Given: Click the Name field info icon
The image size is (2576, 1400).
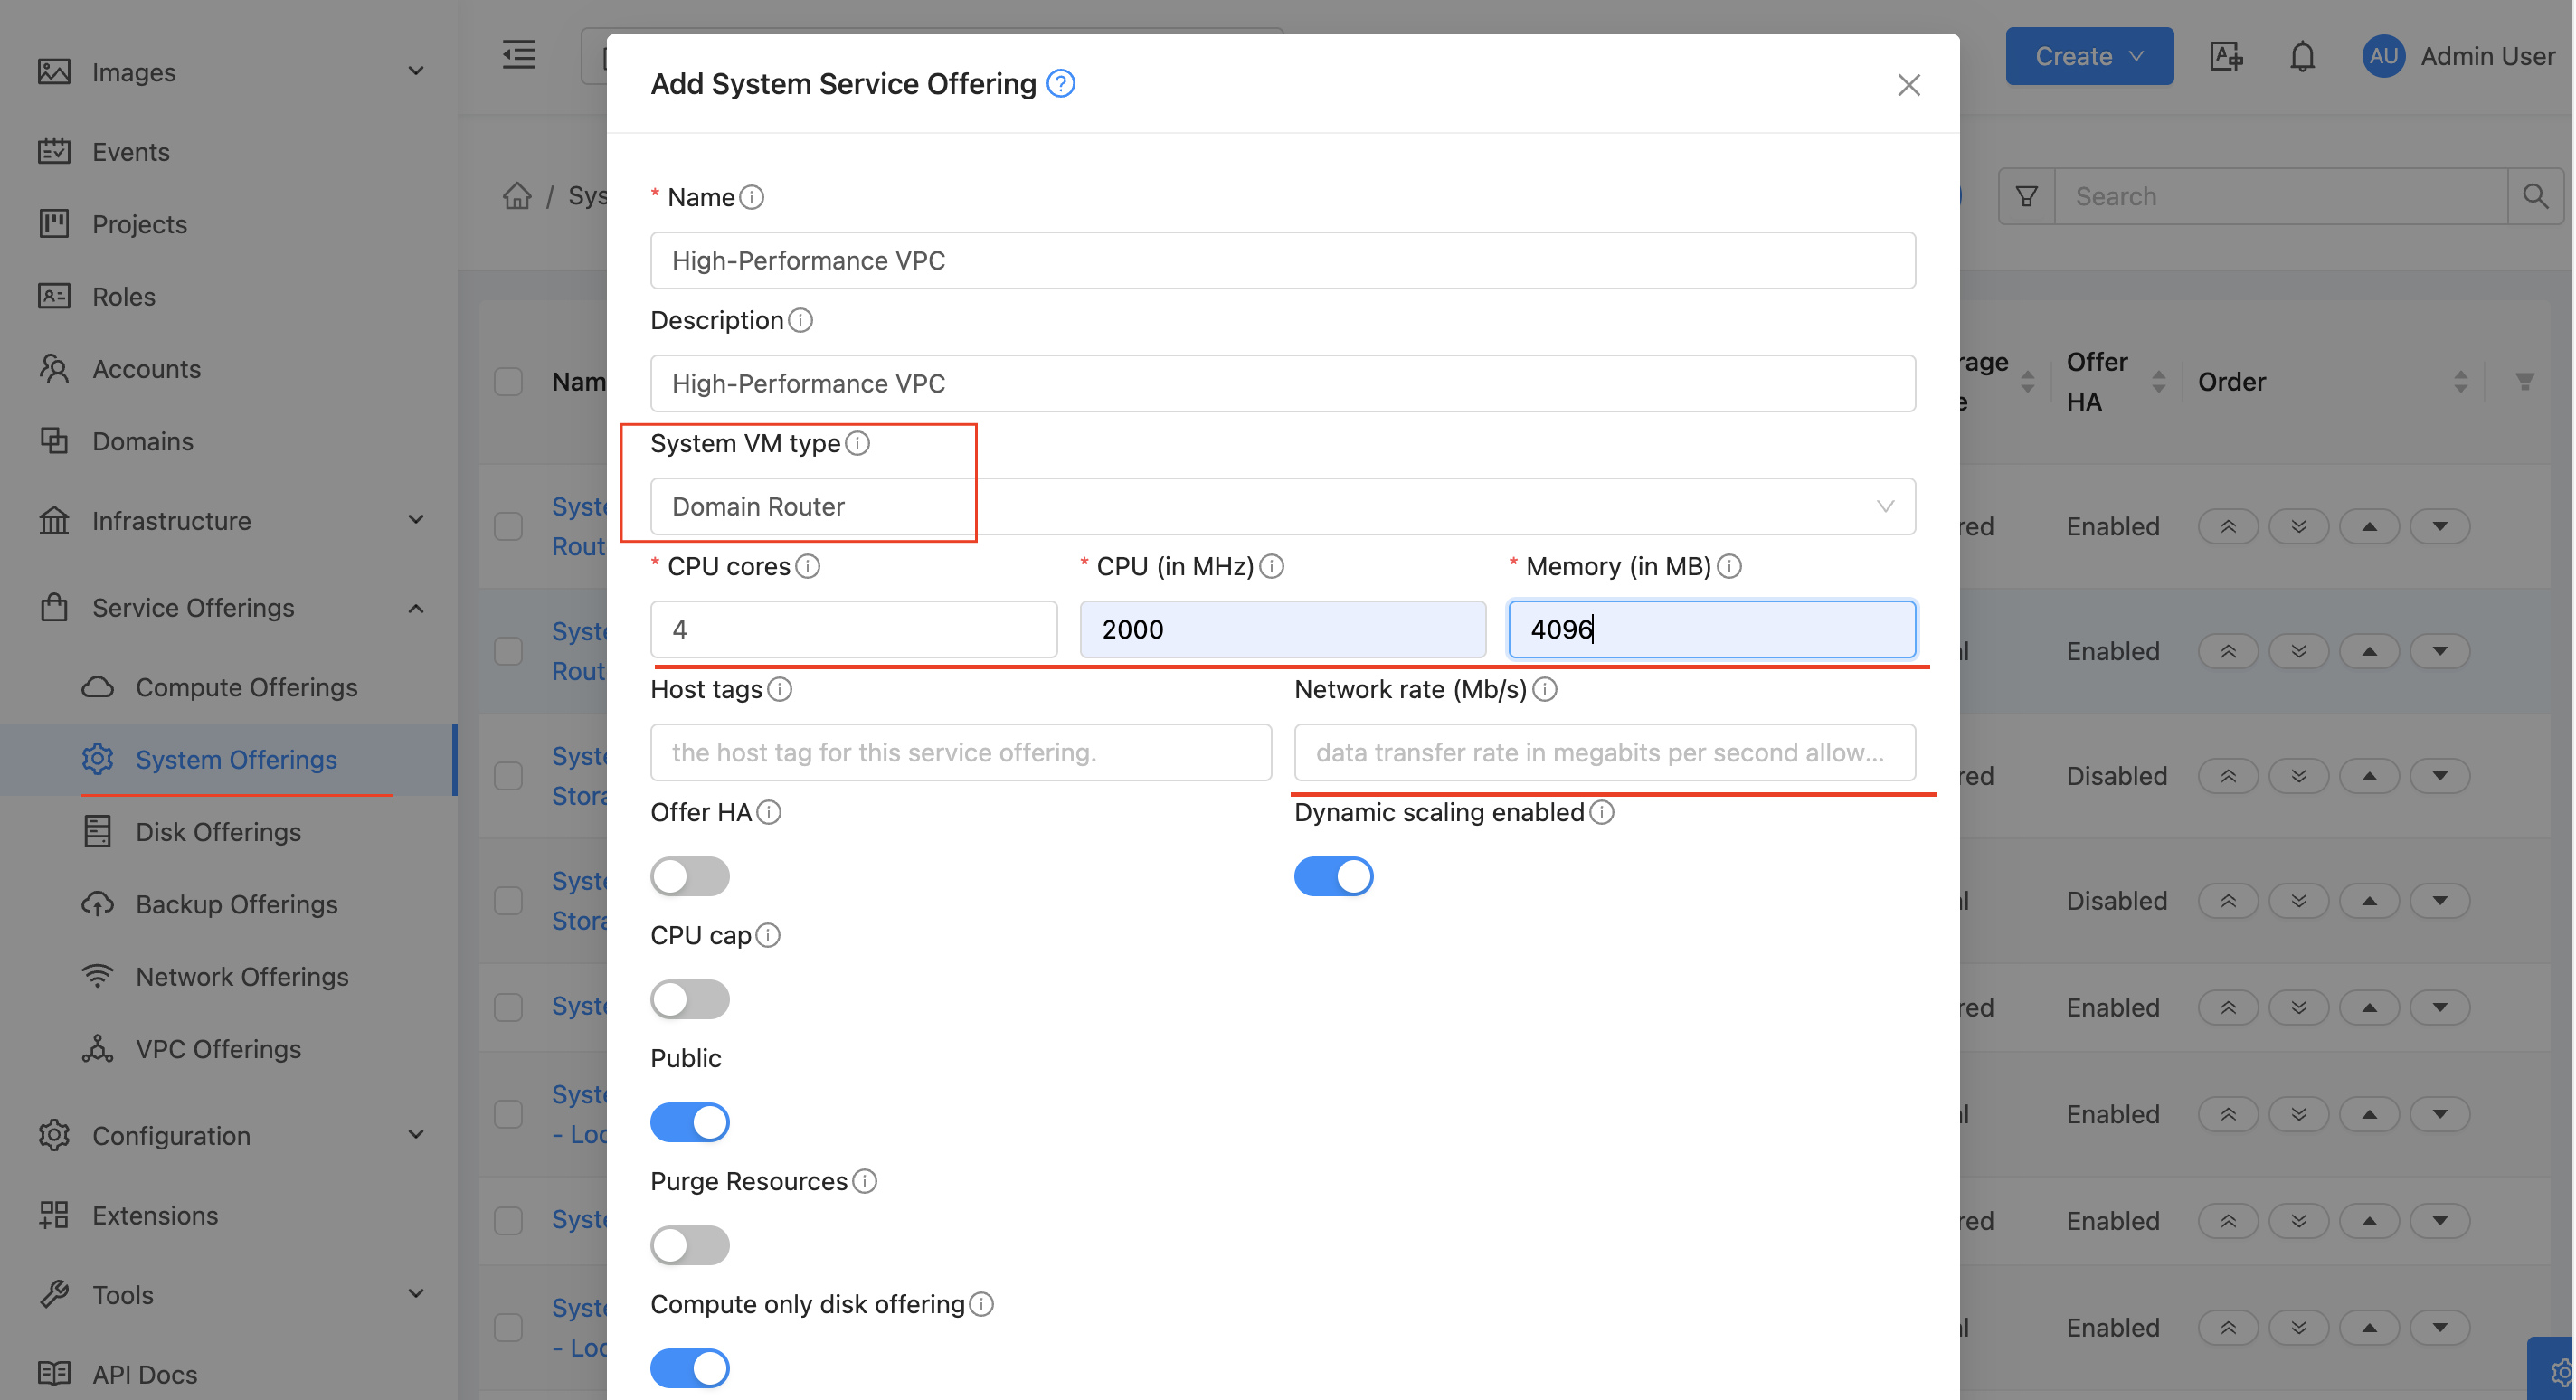Looking at the screenshot, I should click(x=751, y=197).
